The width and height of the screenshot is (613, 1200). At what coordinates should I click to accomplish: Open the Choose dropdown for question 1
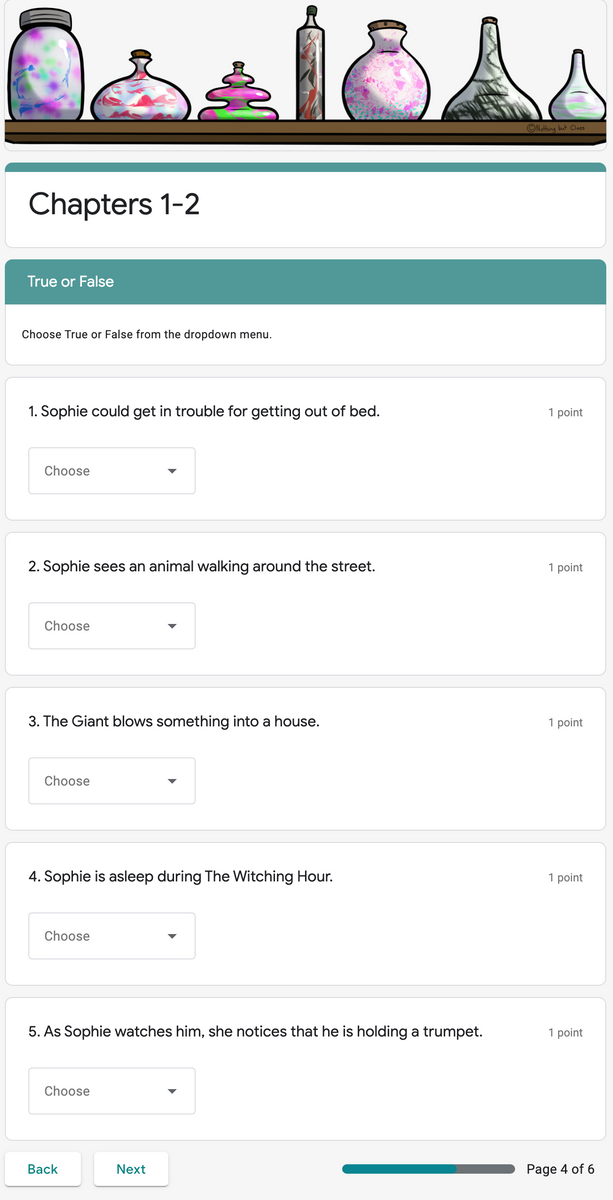pos(111,470)
